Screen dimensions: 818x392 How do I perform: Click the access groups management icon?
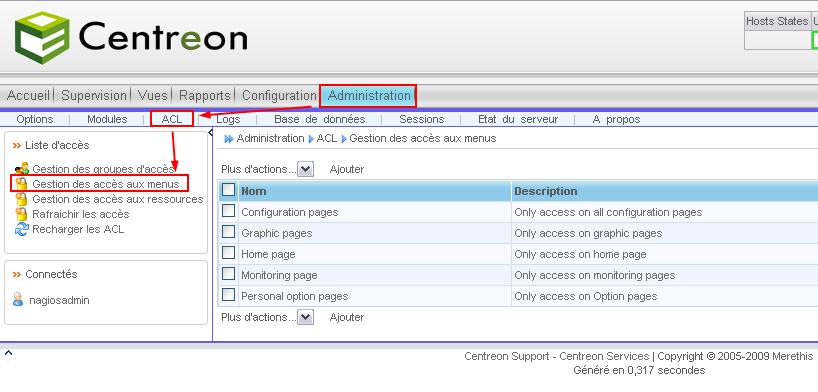pyautogui.click(x=21, y=169)
